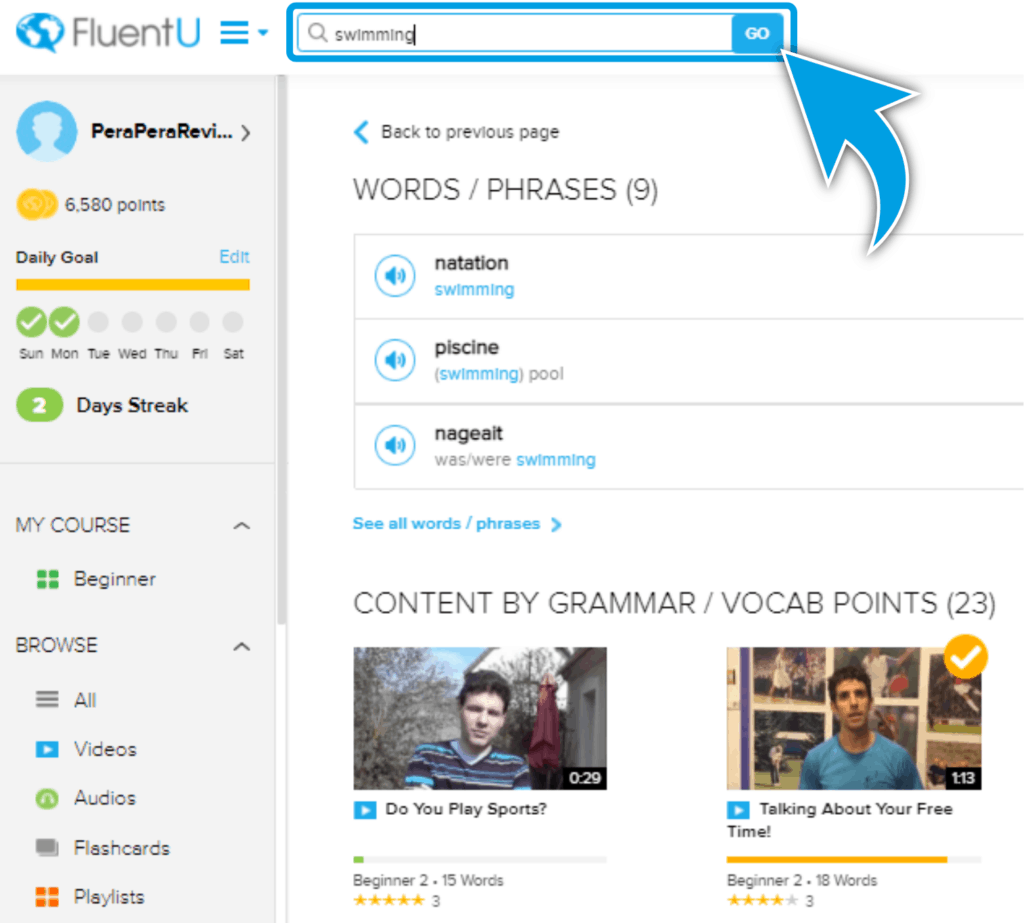1024x923 pixels.
Task: Click the 6,580 points text
Action: pyautogui.click(x=115, y=205)
